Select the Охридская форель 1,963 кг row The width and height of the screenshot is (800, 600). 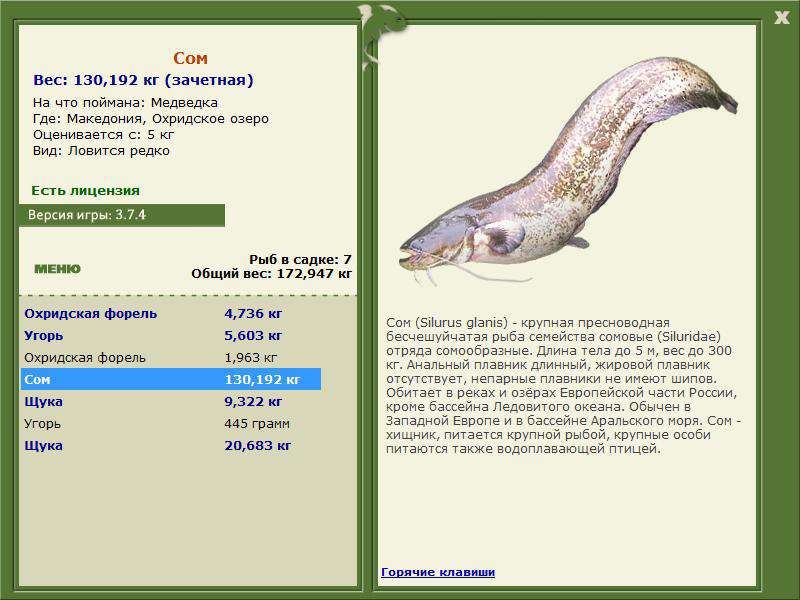pyautogui.click(x=171, y=357)
